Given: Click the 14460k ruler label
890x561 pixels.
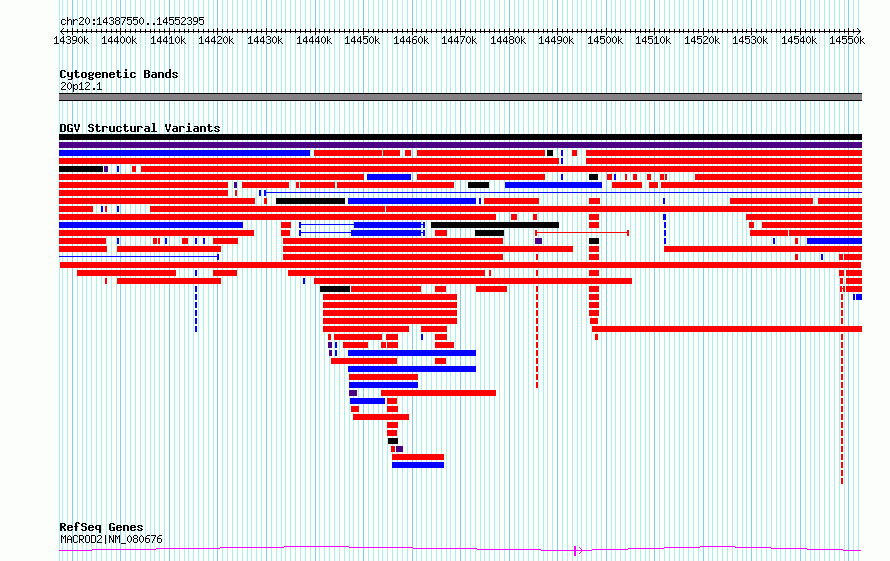Looking at the screenshot, I should (x=411, y=40).
